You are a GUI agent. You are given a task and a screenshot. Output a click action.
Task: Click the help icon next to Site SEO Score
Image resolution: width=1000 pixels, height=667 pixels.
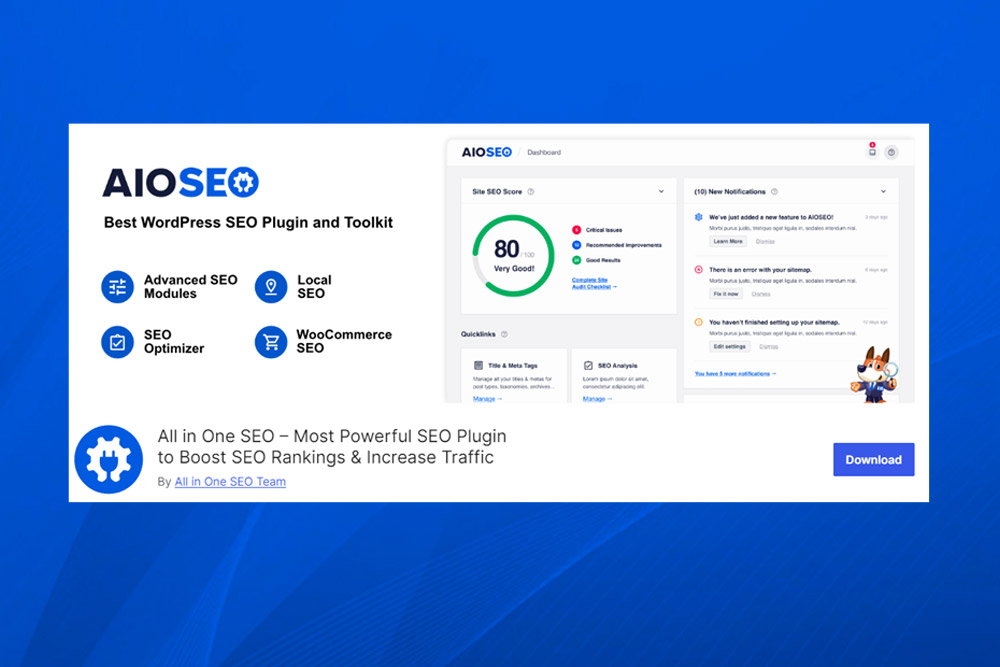click(x=531, y=191)
